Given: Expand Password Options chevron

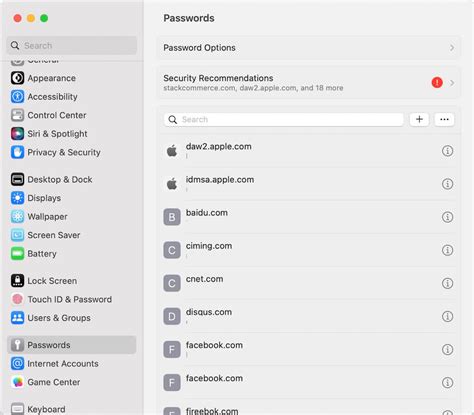Looking at the screenshot, I should pos(452,48).
